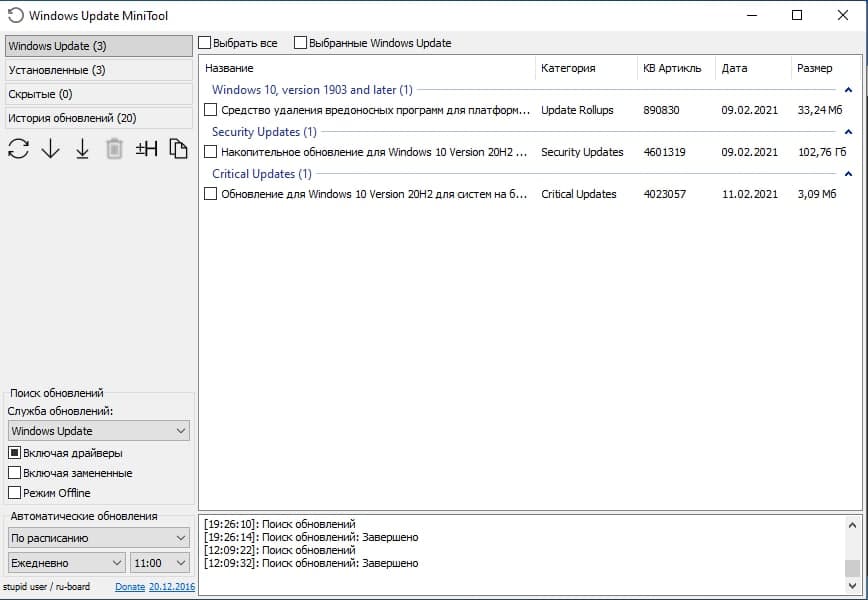Check the KB890830 malware removal update checkbox
Image resolution: width=868 pixels, height=600 pixels.
(x=210, y=110)
